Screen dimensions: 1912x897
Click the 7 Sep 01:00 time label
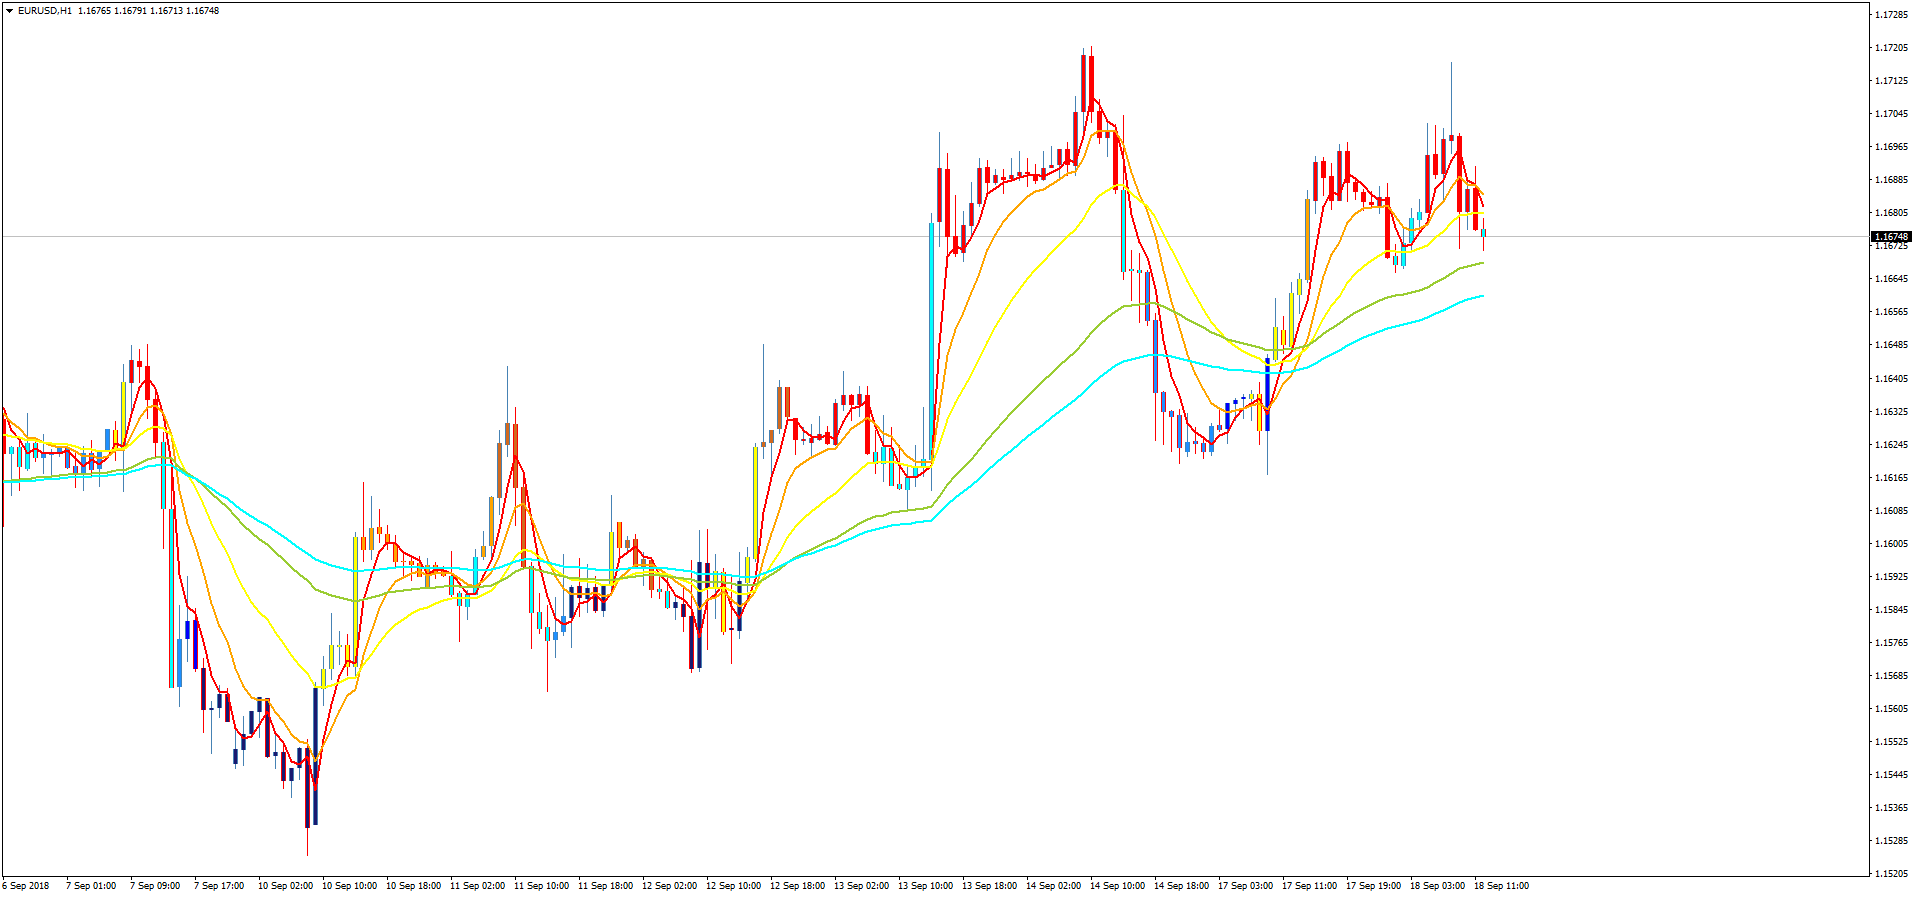coord(91,886)
